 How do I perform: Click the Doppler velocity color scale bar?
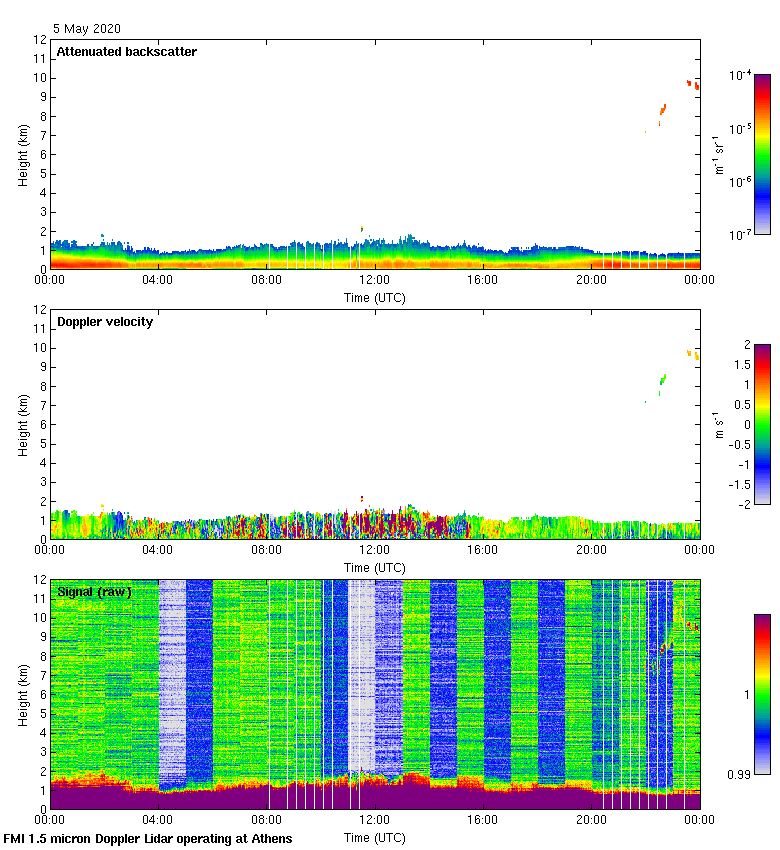[x=762, y=424]
